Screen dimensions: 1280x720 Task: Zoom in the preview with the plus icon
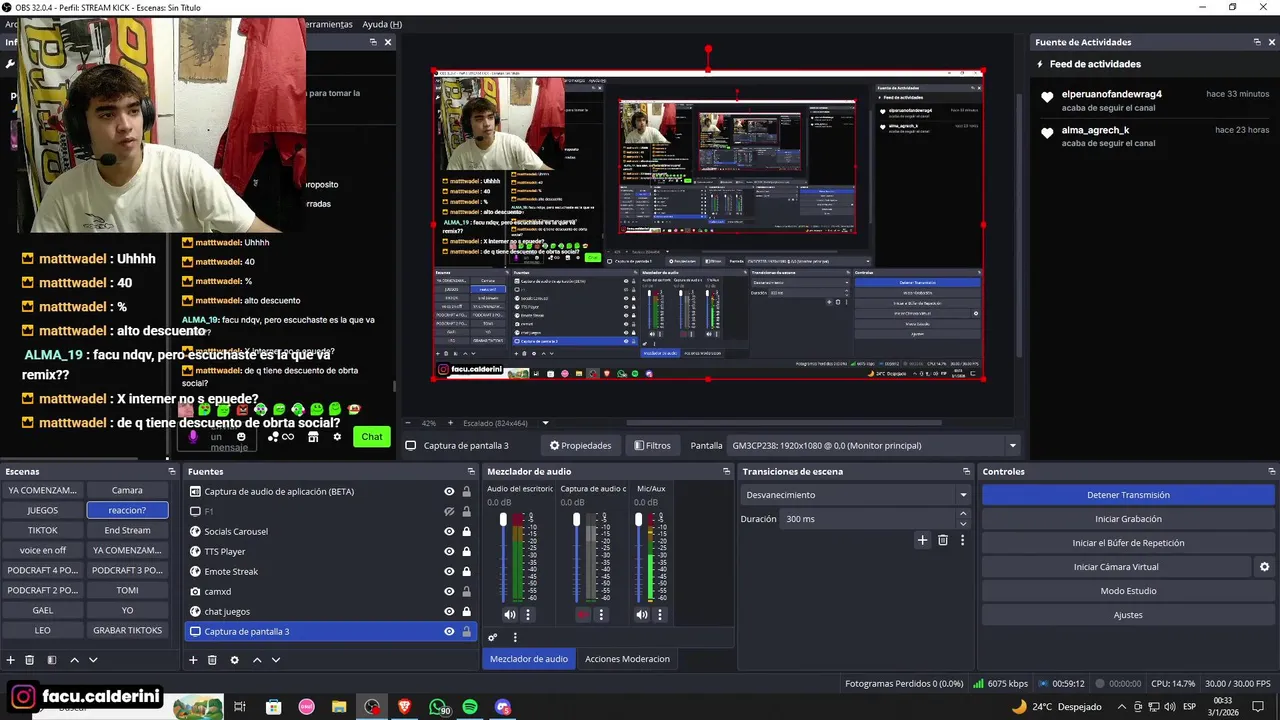point(450,423)
